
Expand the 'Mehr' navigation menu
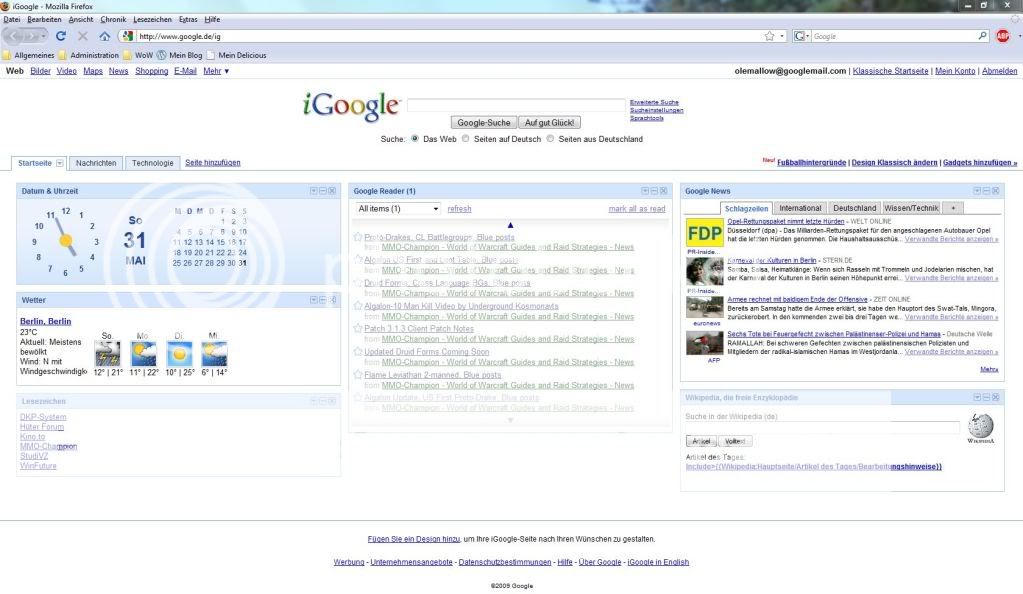tap(211, 69)
